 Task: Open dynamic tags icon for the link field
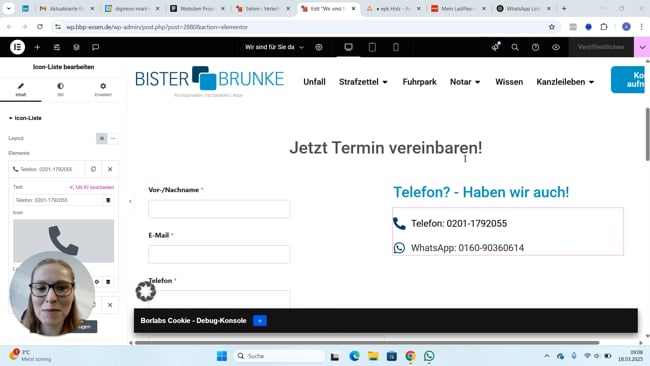click(x=108, y=282)
